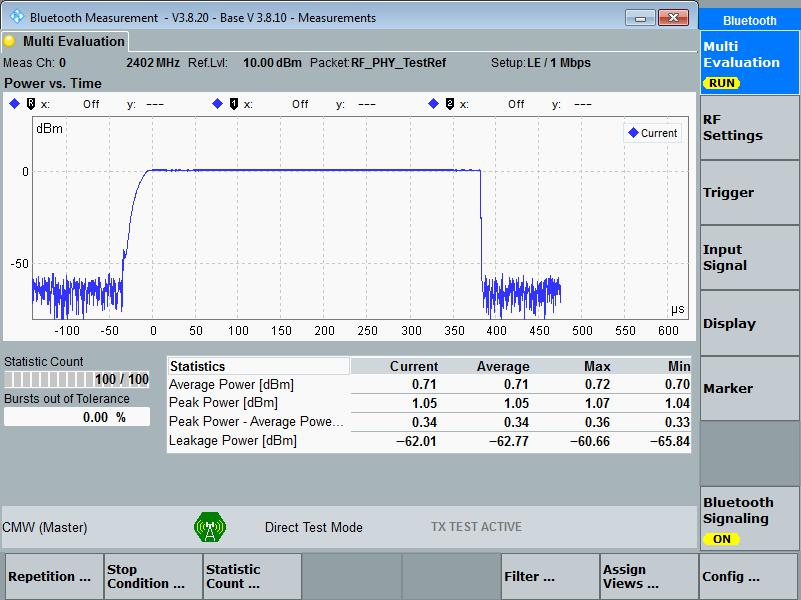
Task: Toggle the Multi Evaluation RUN softkey
Action: (749, 62)
